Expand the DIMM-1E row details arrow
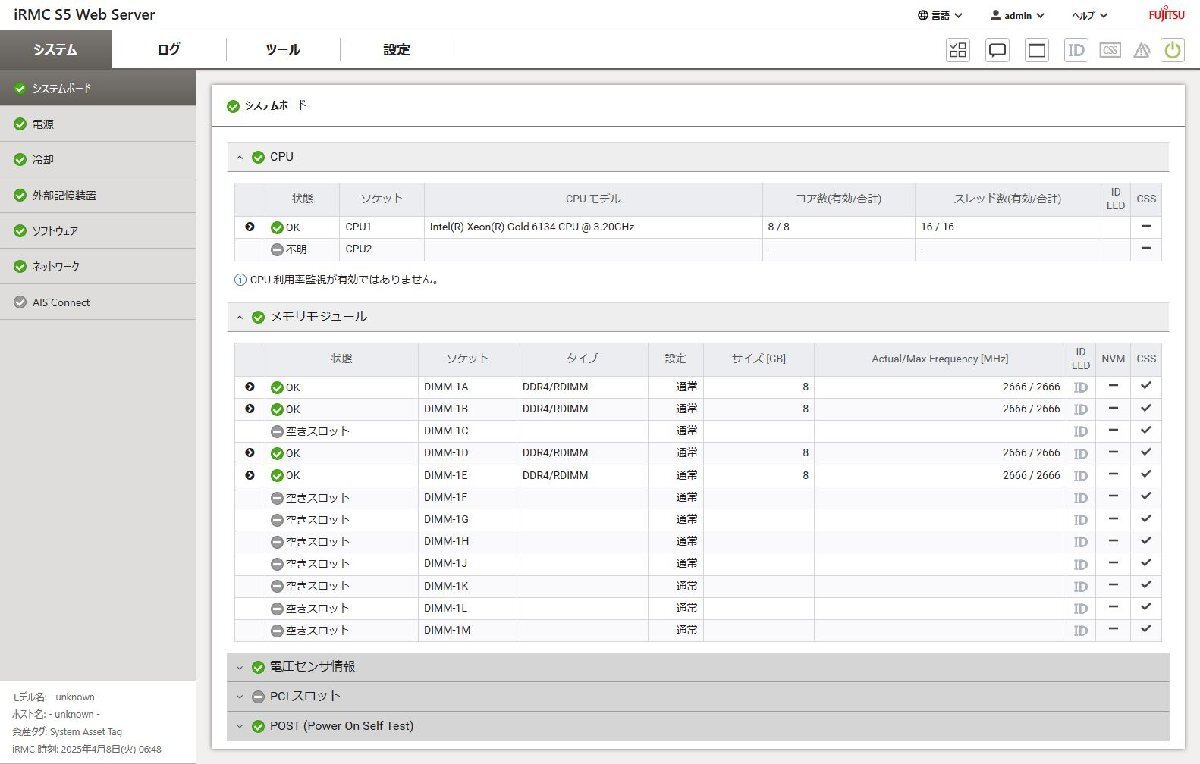 pos(250,475)
